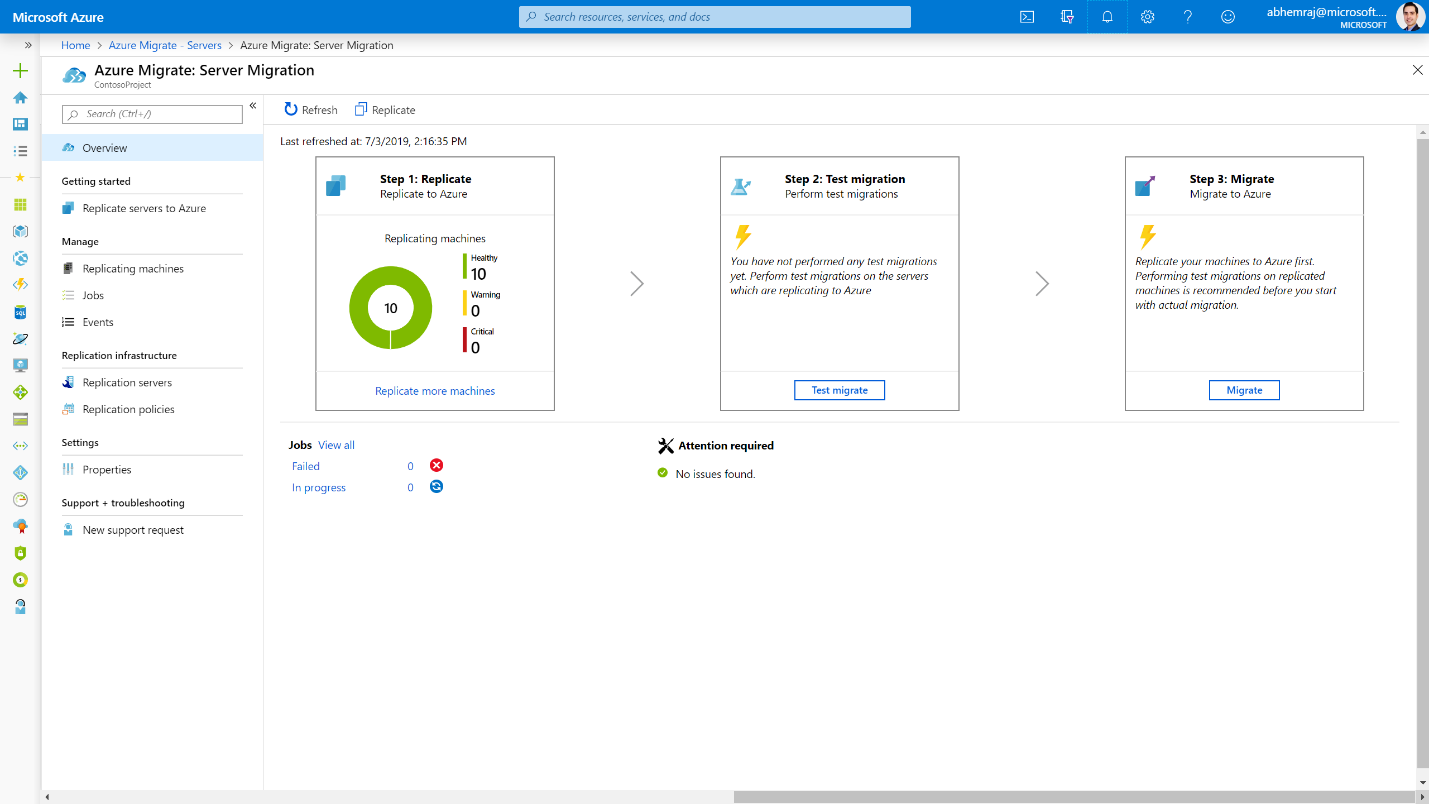Screen dimensions: 1429x804
Task: Open Help + support icon in rail
Action: click(x=20, y=607)
